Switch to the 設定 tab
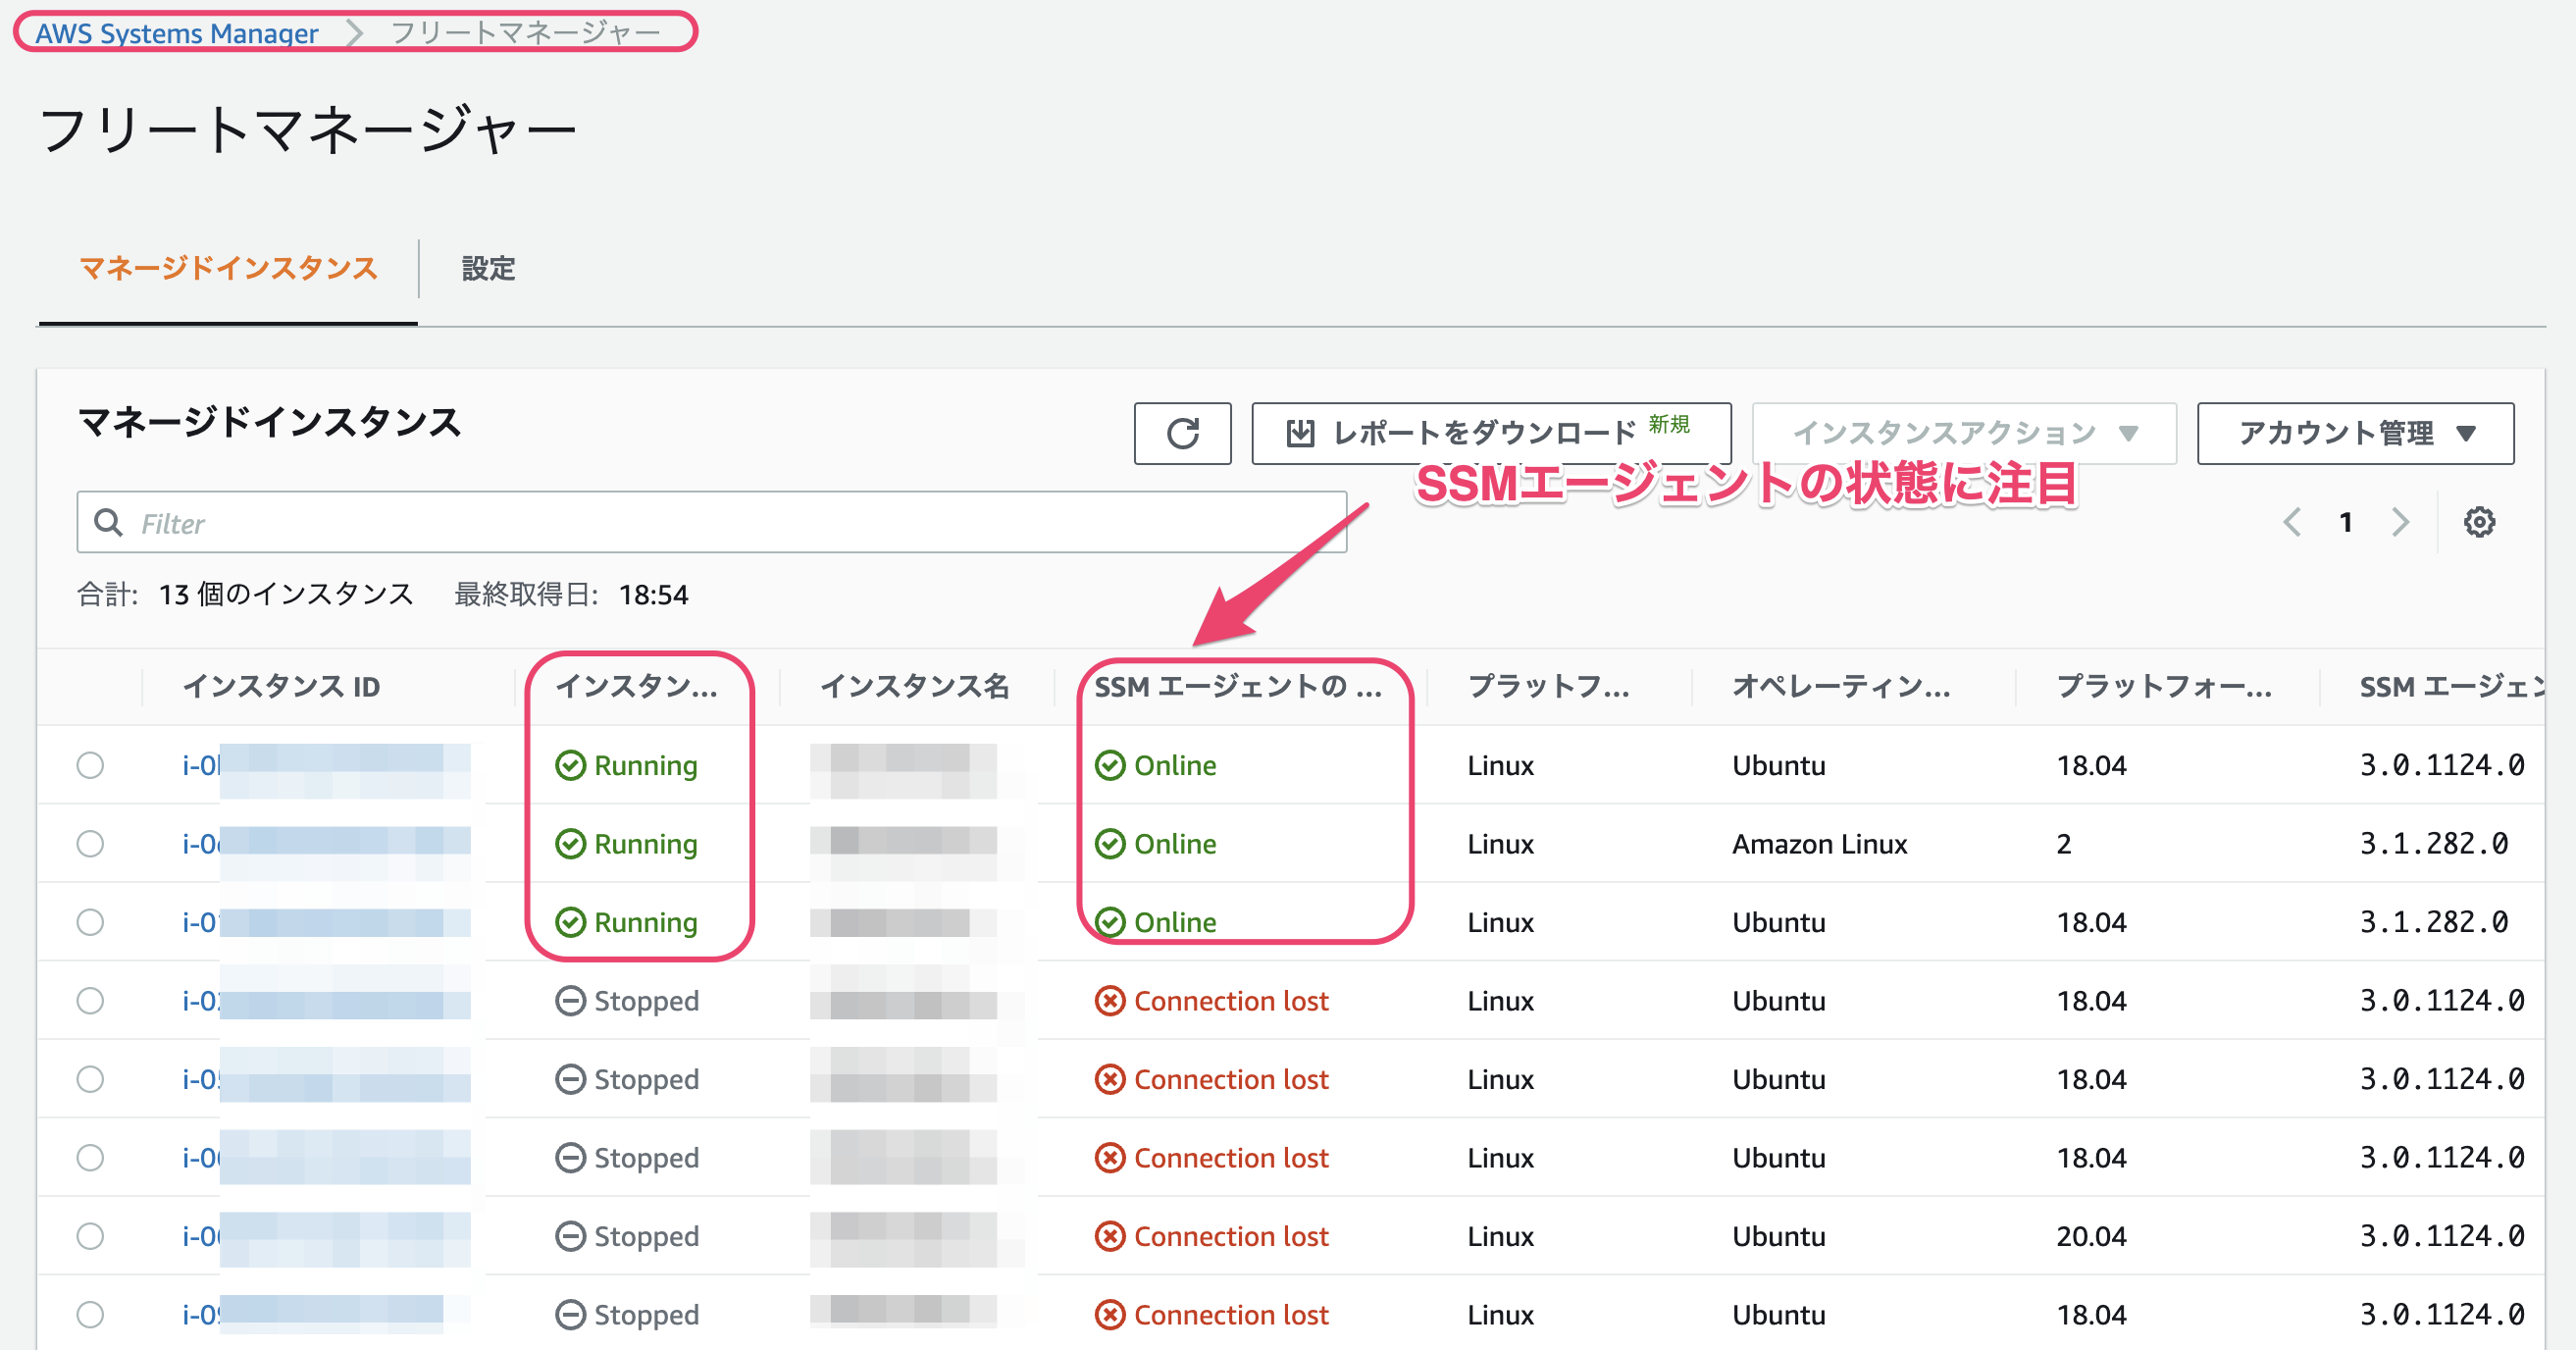Image resolution: width=2576 pixels, height=1350 pixels. pyautogui.click(x=487, y=269)
